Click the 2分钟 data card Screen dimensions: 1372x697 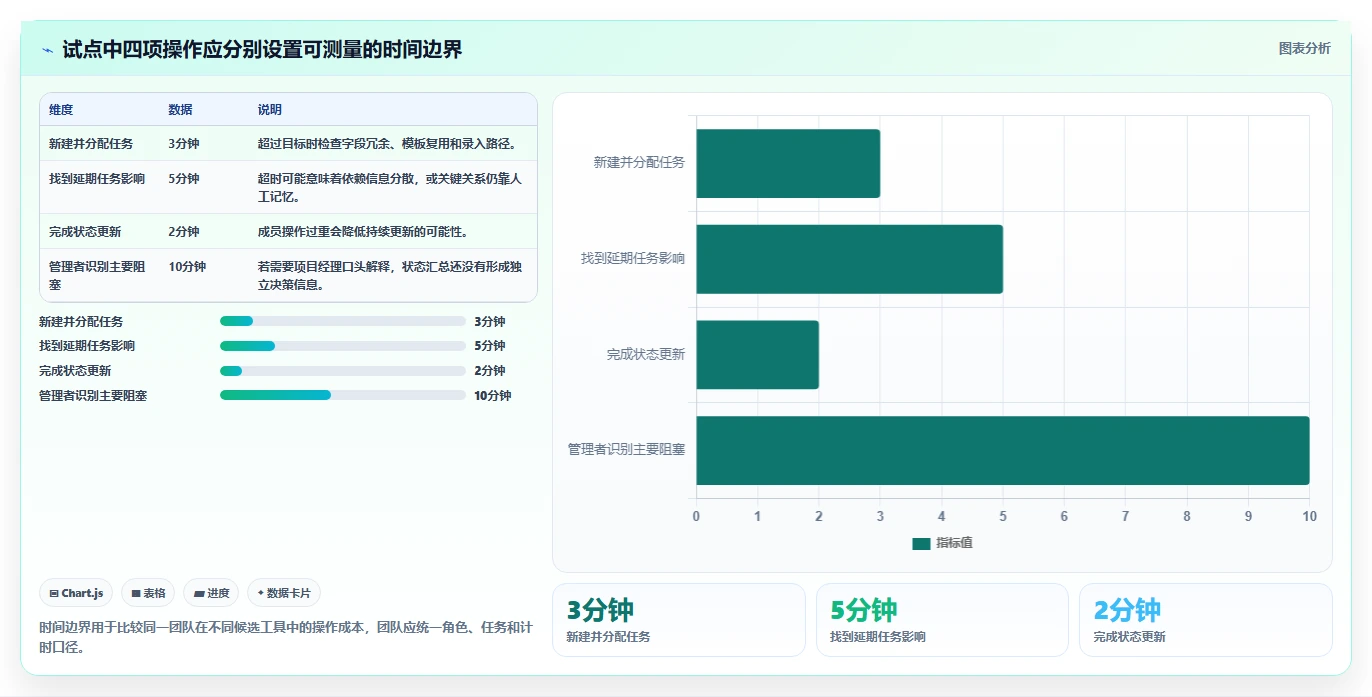[1206, 620]
